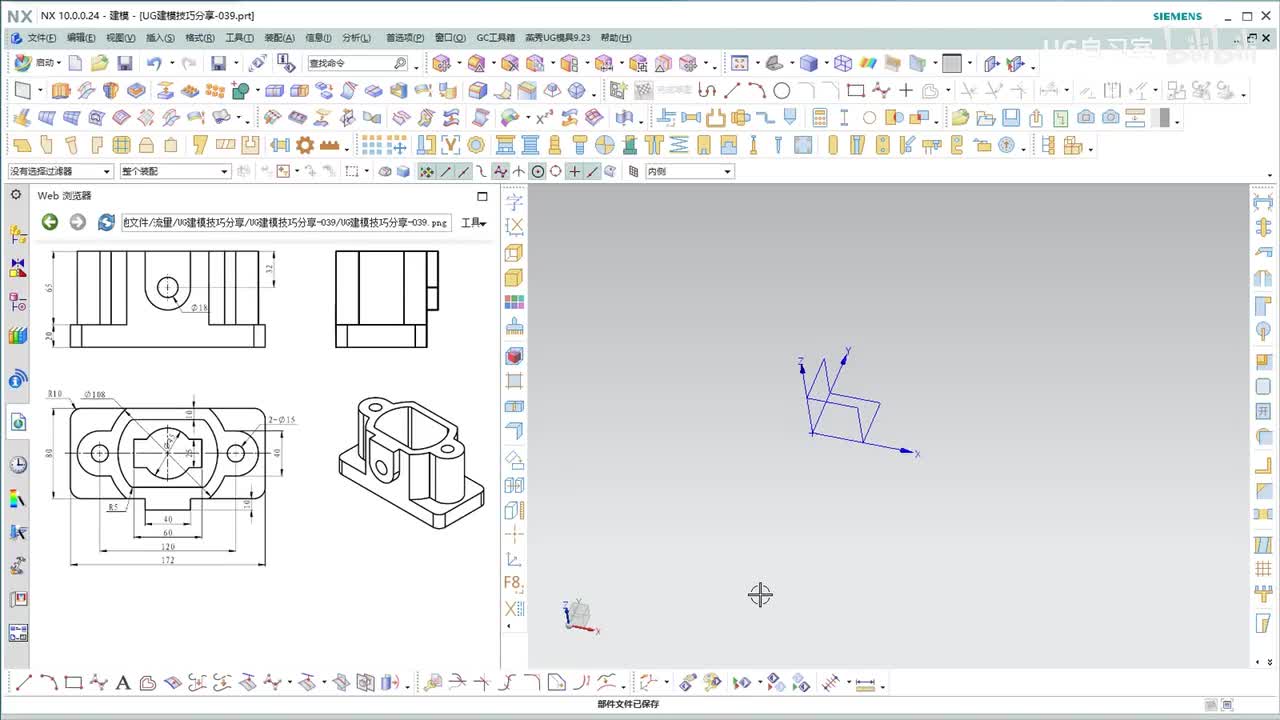This screenshot has width=1280, height=720.
Task: Open the 首选项(P) menu
Action: pyautogui.click(x=405, y=38)
